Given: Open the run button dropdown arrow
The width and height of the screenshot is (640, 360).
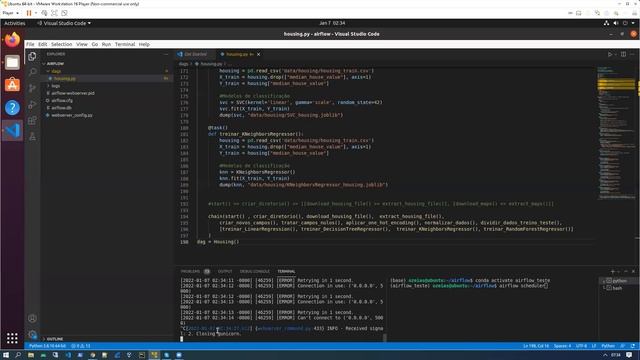Looking at the screenshot, I should 616,54.
